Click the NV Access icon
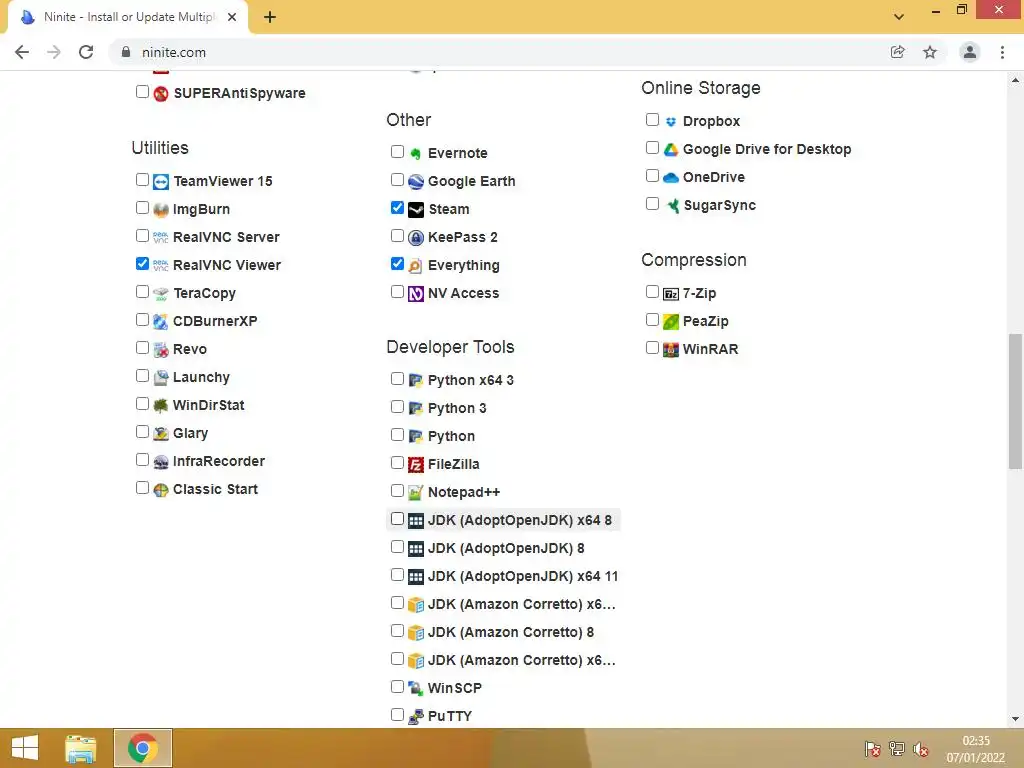This screenshot has width=1024, height=768. 415,294
